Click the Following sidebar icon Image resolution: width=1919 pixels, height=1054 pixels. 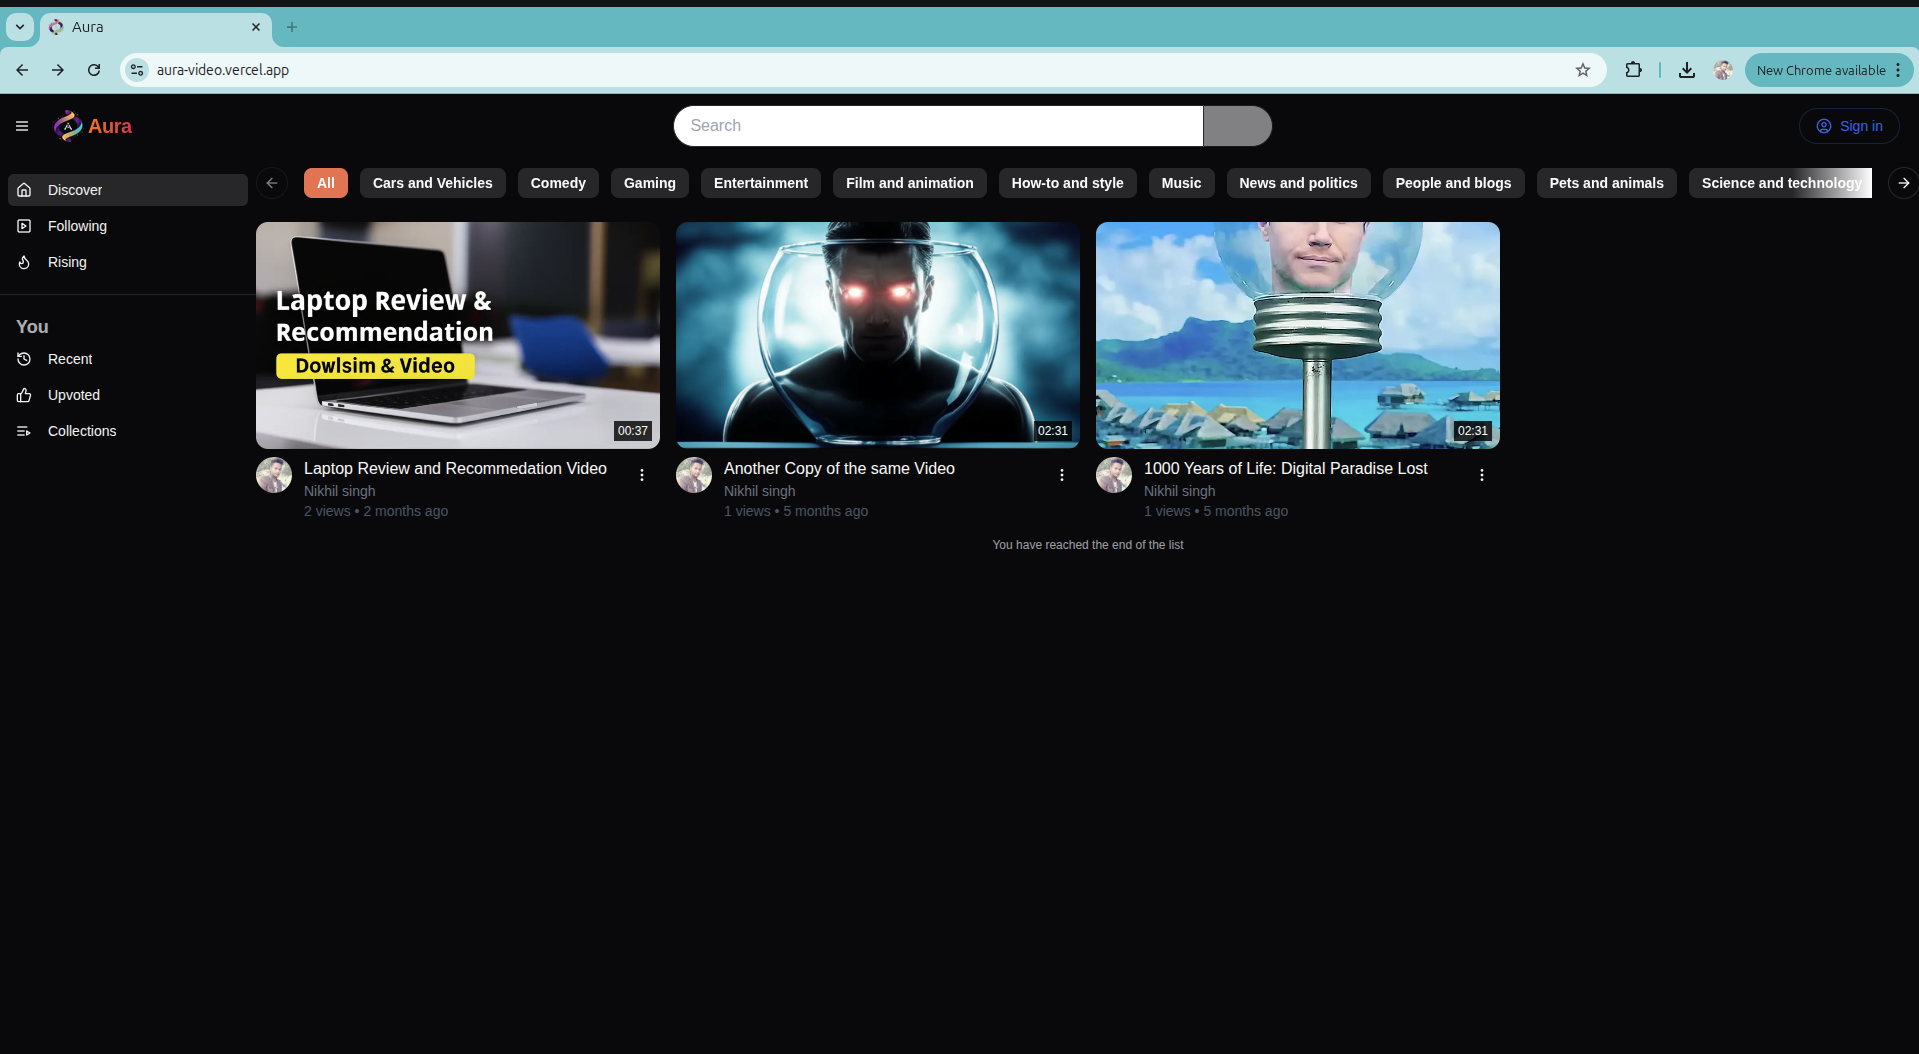coord(23,226)
